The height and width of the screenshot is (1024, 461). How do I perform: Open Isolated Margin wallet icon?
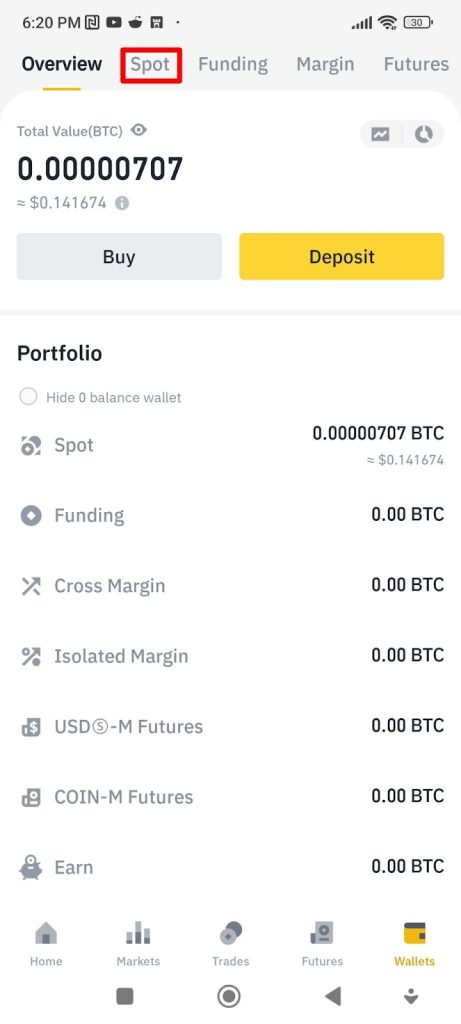tap(31, 656)
